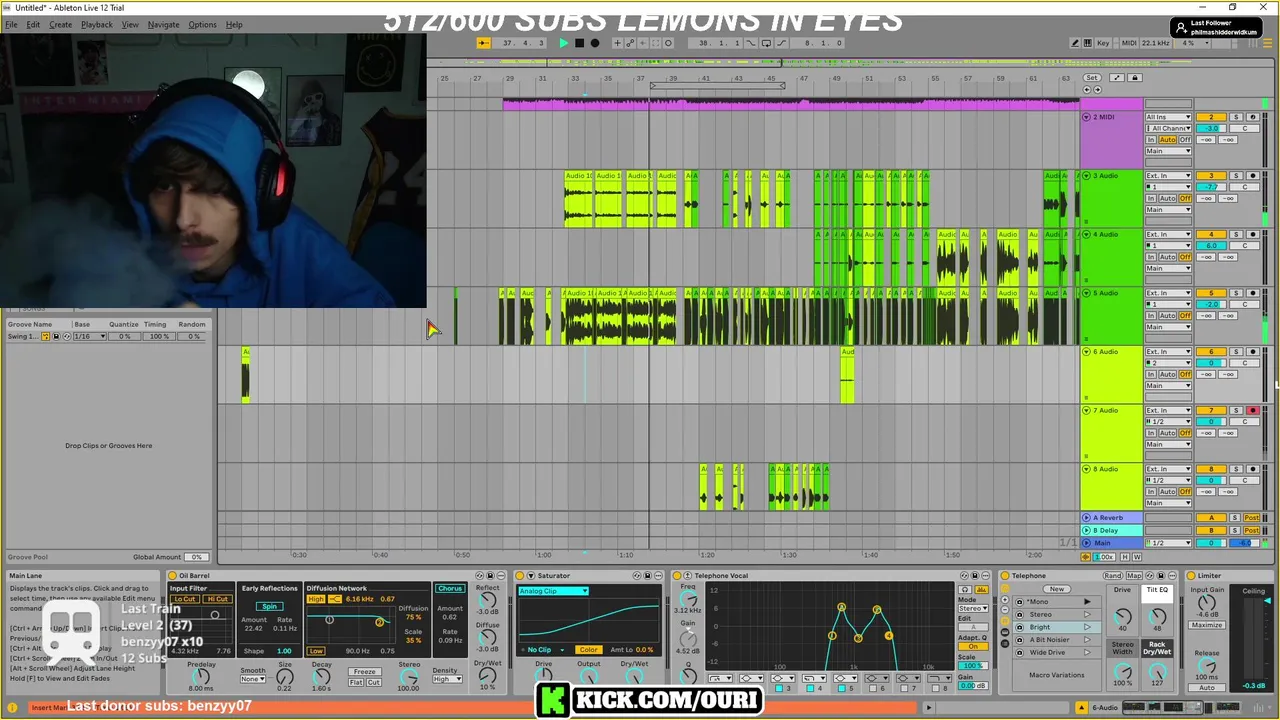
Task: Open Saturator Analog Clip curve dropdown
Action: coord(553,591)
